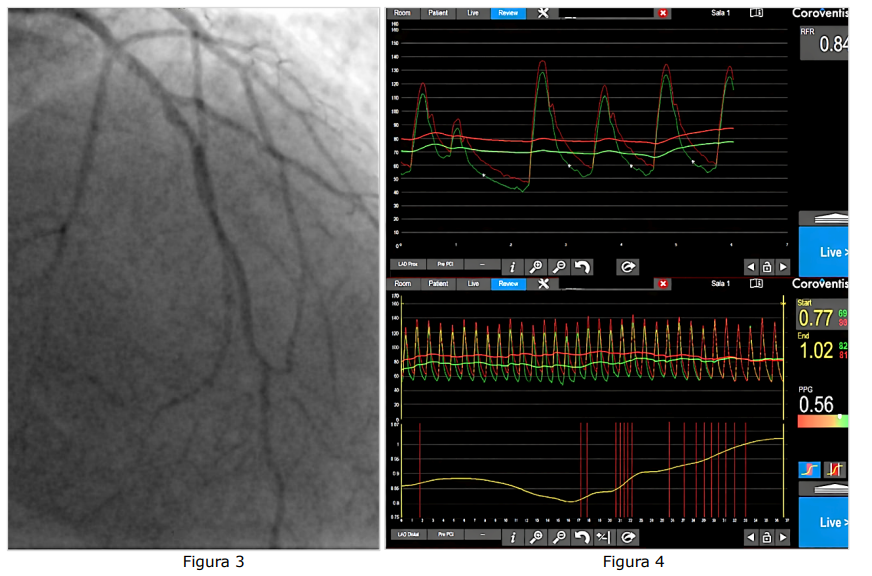872x576 pixels.
Task: Click the End 1.02 value
Action: pos(816,351)
